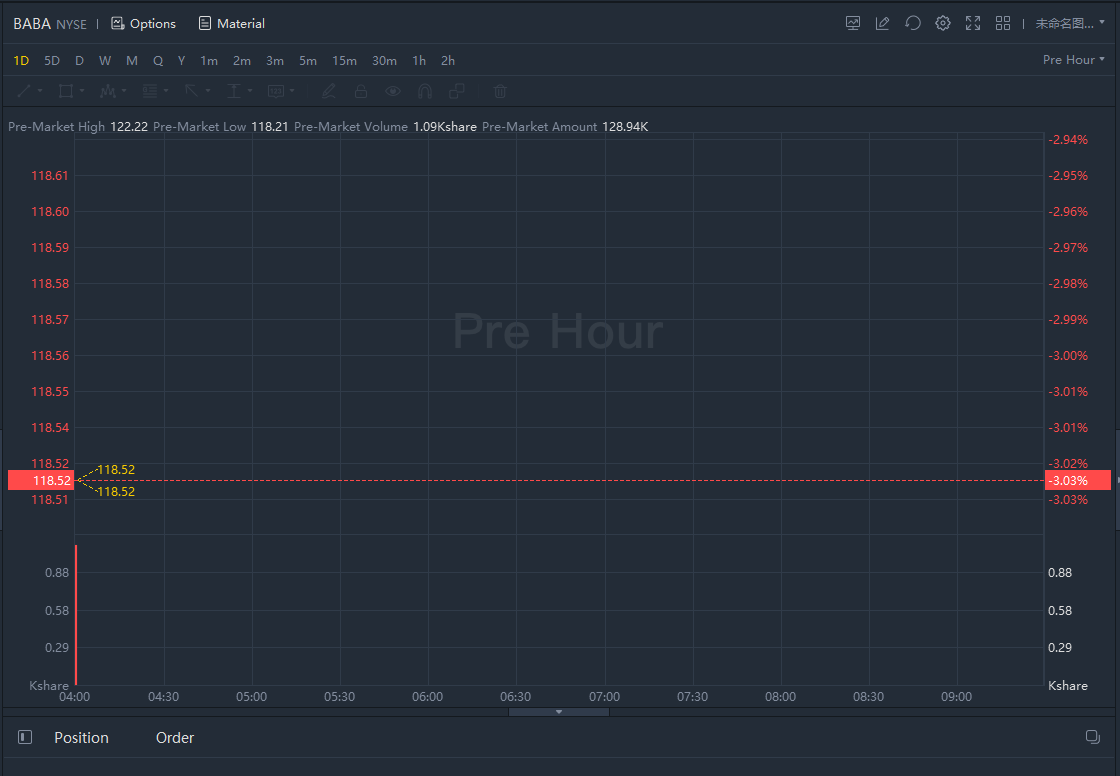This screenshot has height=776, width=1120.
Task: Select the rectangle shape drawing tool
Action: (x=66, y=91)
